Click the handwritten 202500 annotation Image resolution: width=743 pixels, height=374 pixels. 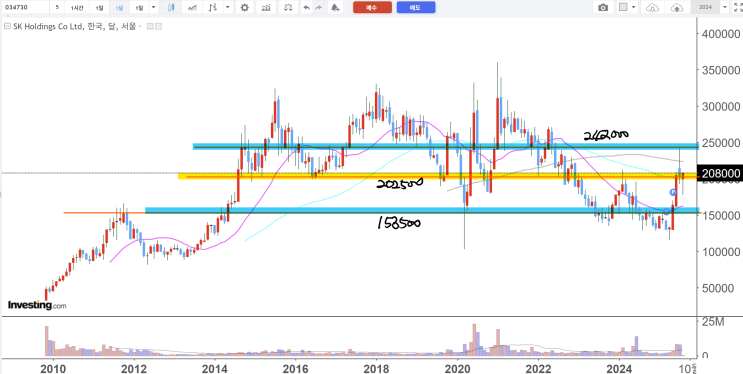[x=399, y=184]
